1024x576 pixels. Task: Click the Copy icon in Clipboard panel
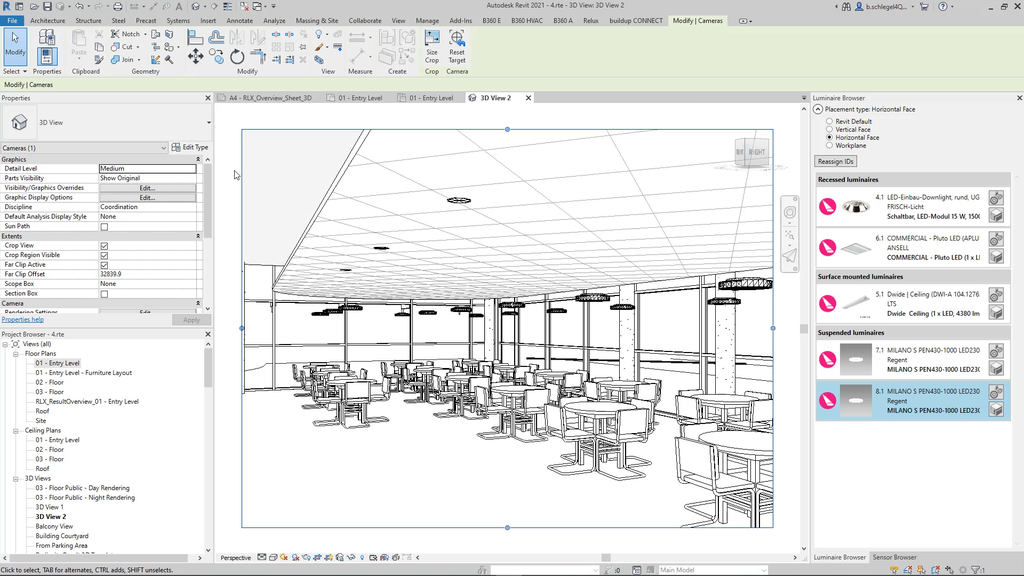(99, 47)
